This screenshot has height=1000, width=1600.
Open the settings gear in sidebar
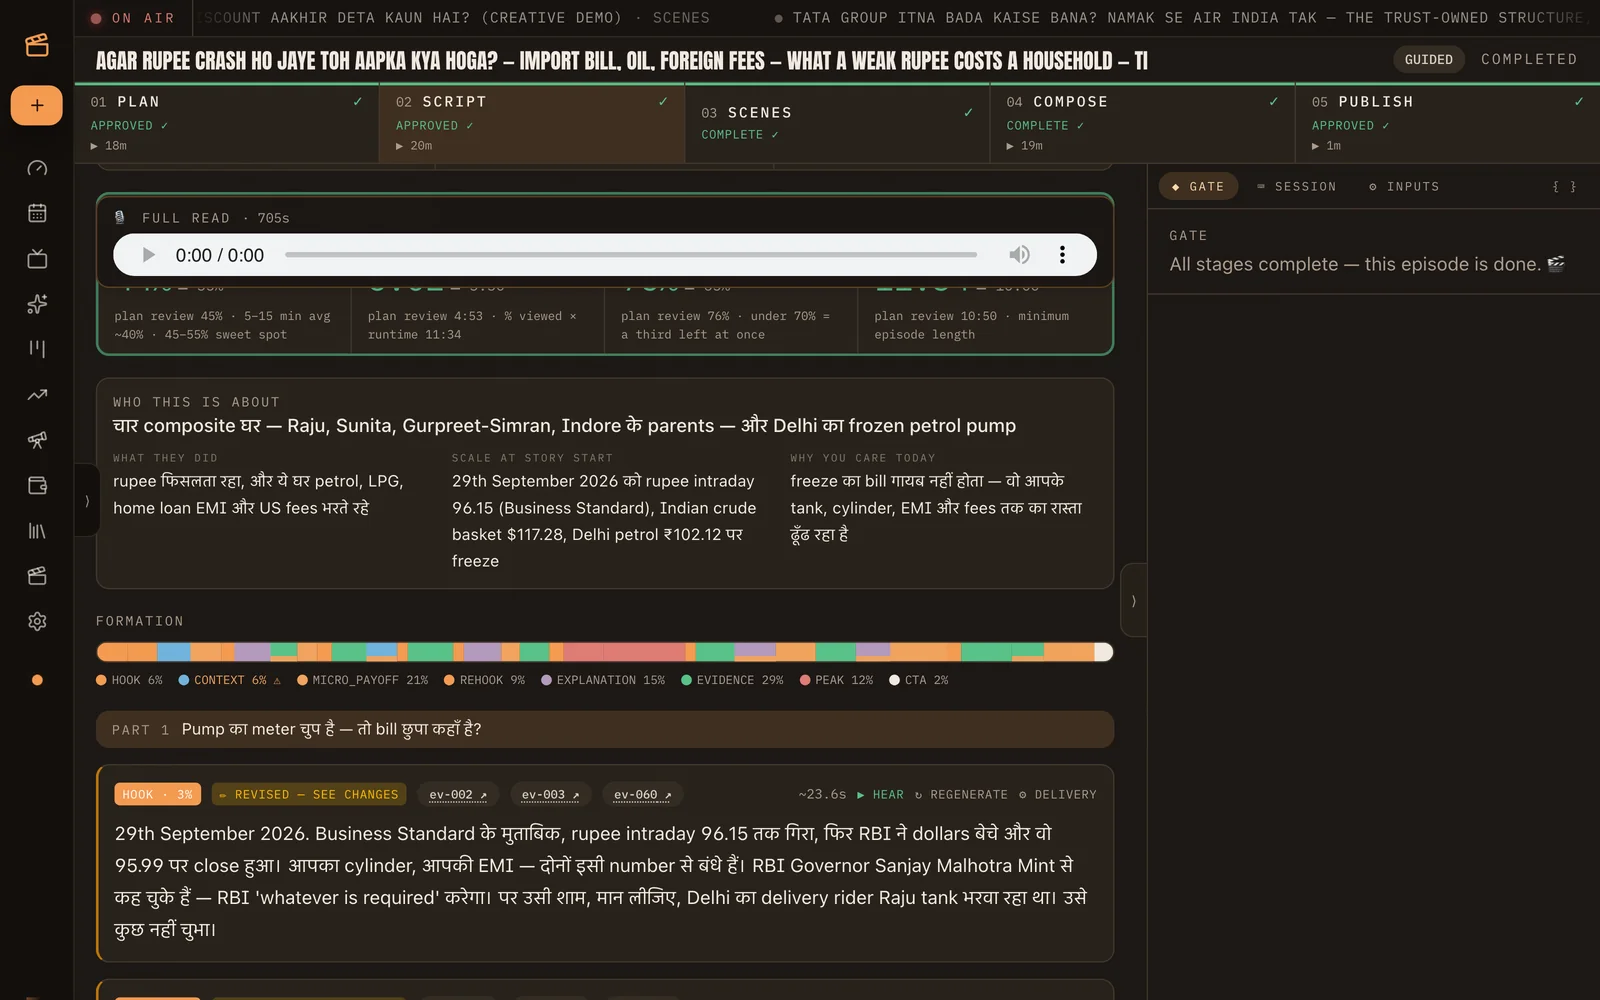[x=37, y=621]
